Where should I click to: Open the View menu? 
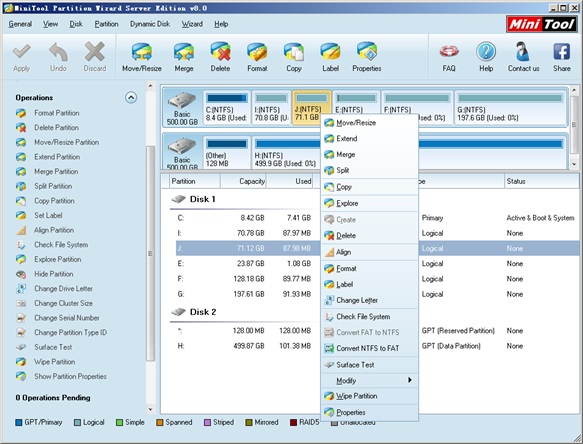click(x=50, y=24)
